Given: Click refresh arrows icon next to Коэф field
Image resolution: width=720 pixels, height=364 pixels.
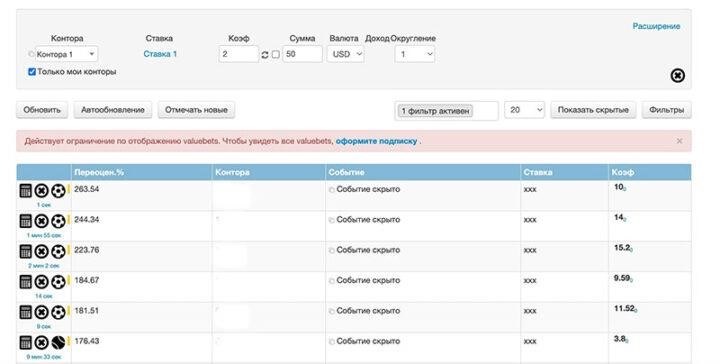Looking at the screenshot, I should tap(265, 55).
